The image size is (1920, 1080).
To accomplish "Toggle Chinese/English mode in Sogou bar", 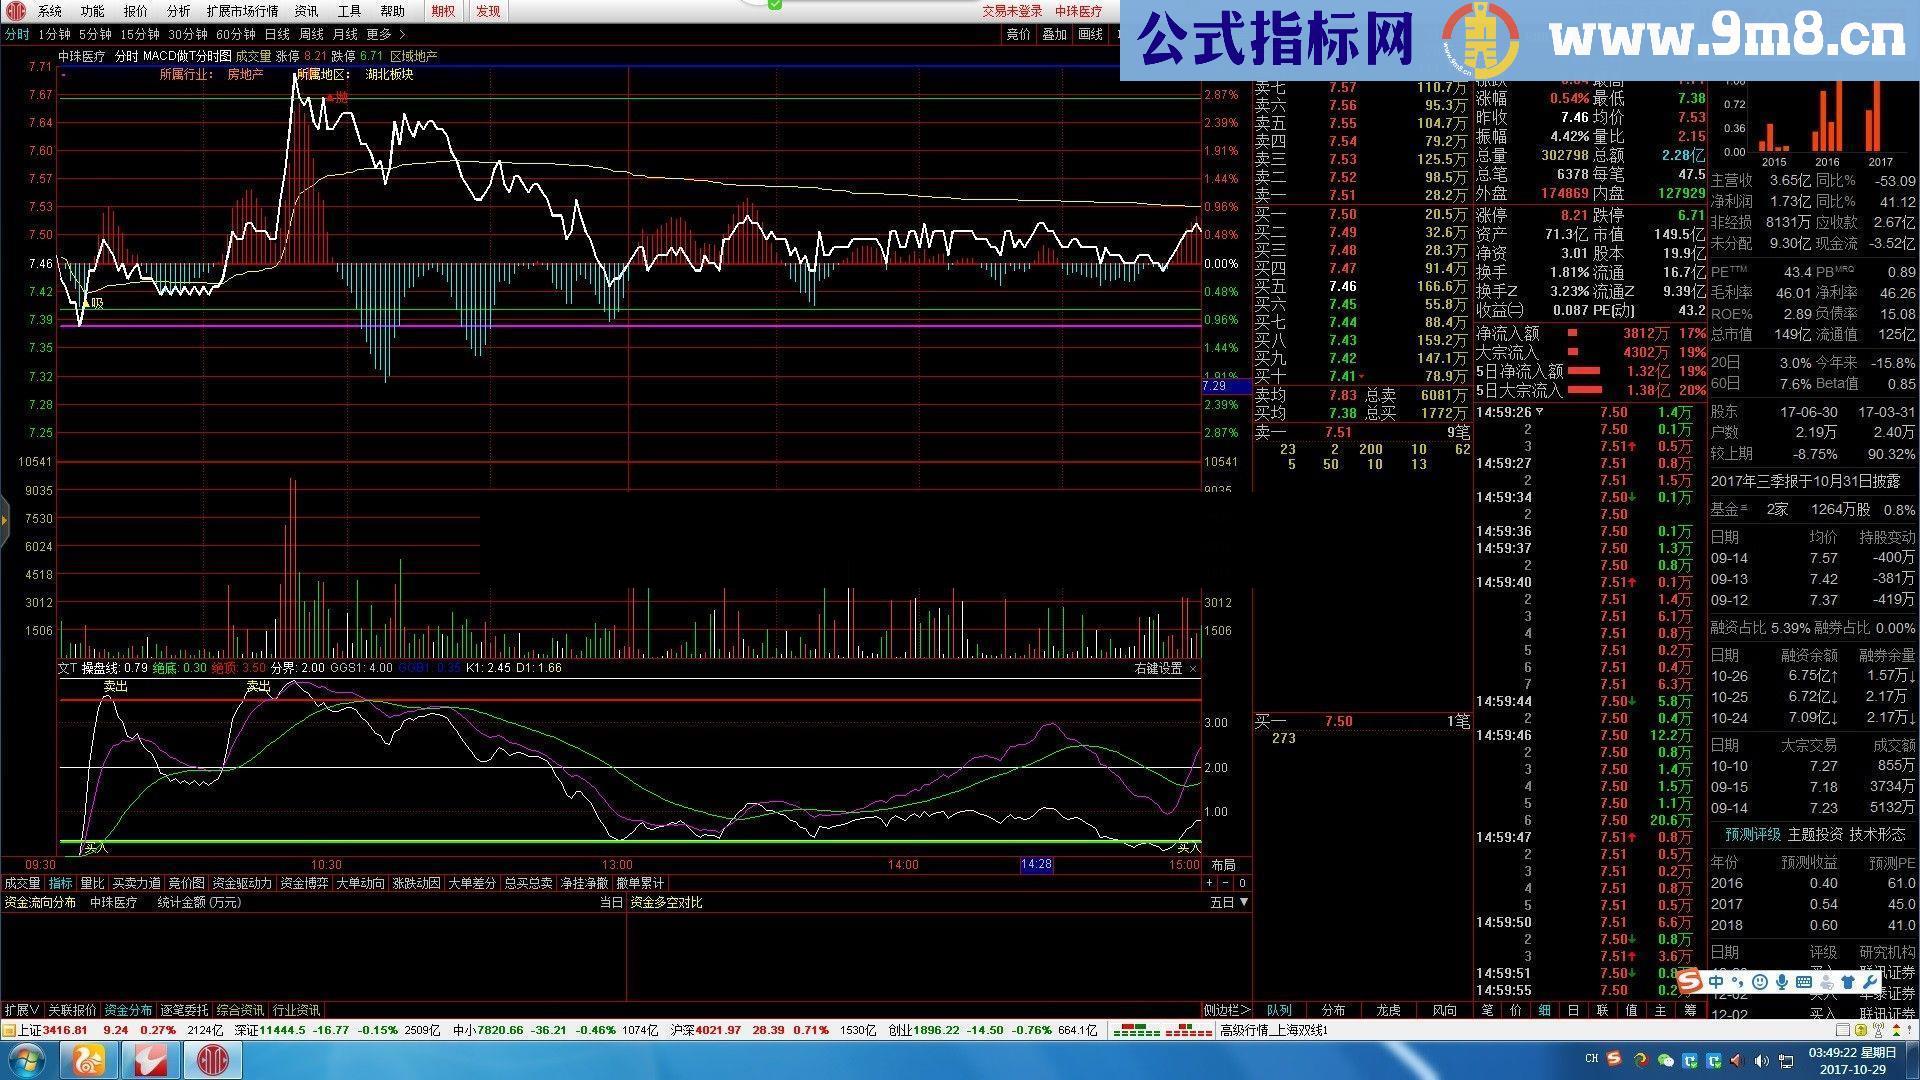I will (x=1716, y=982).
